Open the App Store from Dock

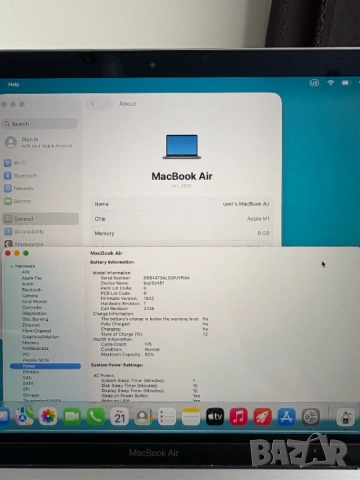click(x=287, y=416)
